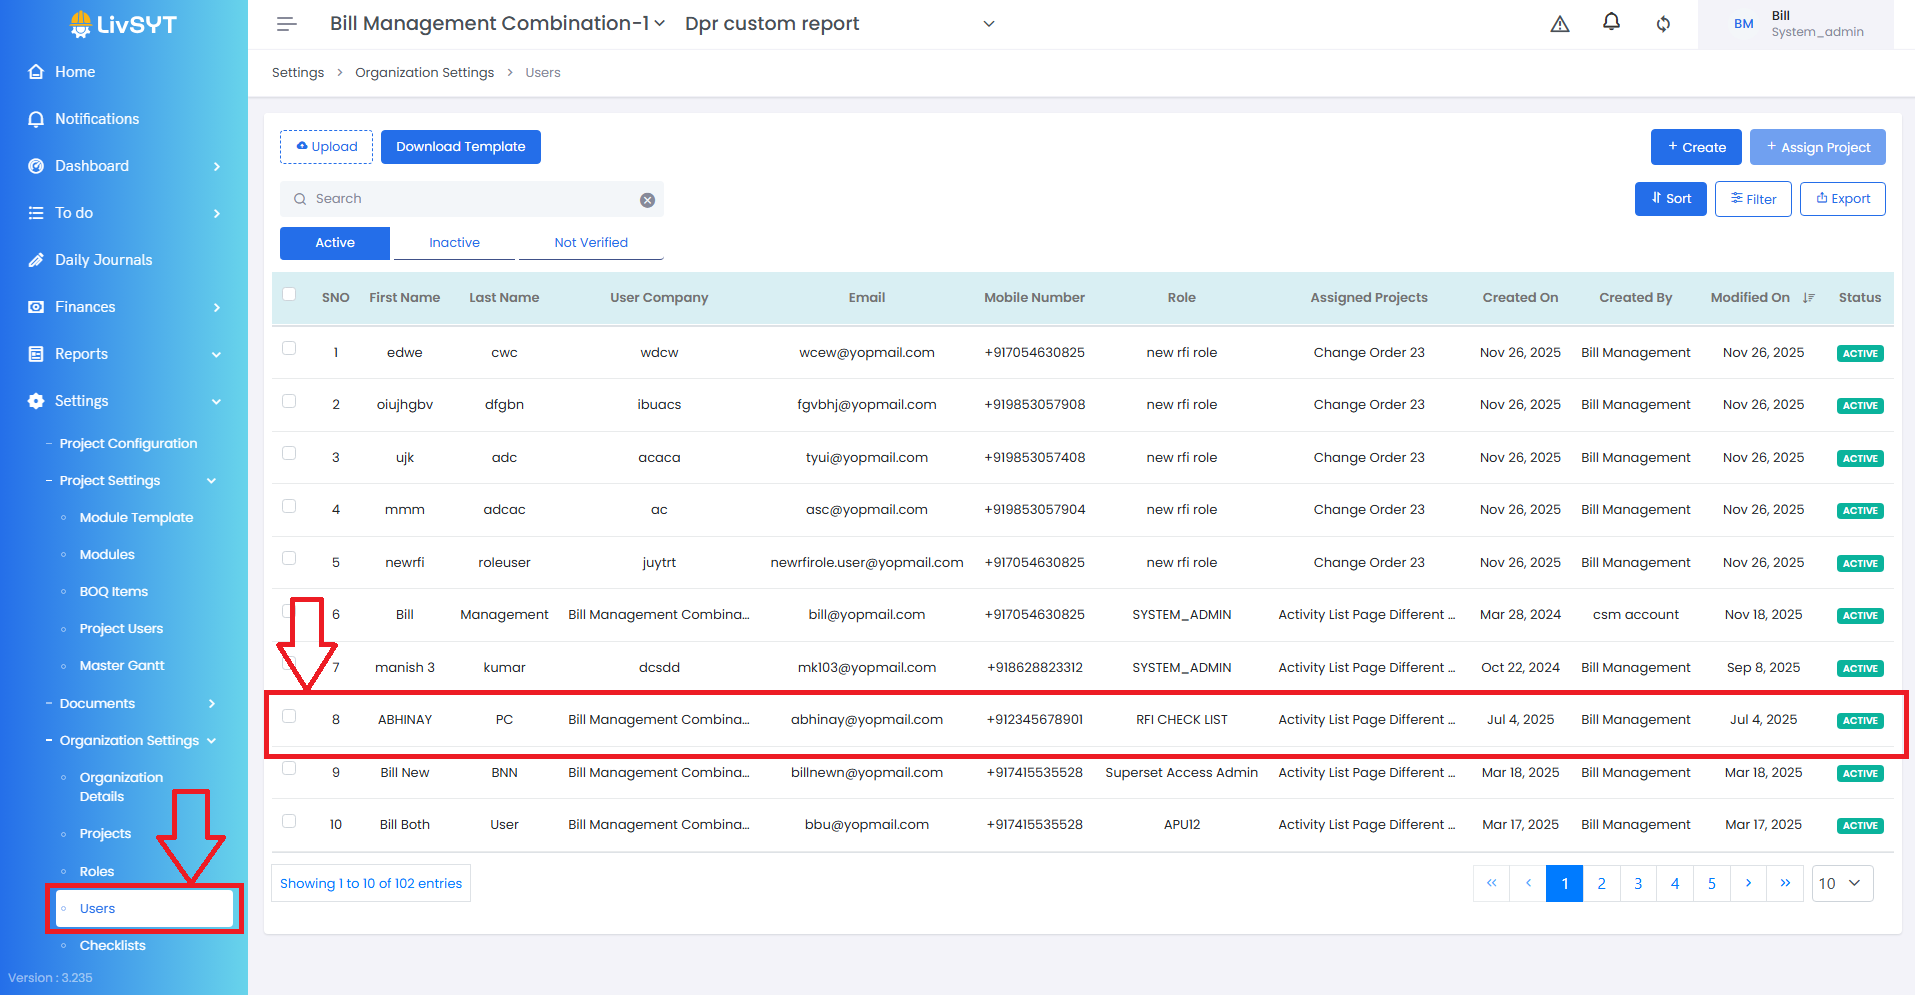
Task: Switch to the Not Verified tab
Action: 591,243
